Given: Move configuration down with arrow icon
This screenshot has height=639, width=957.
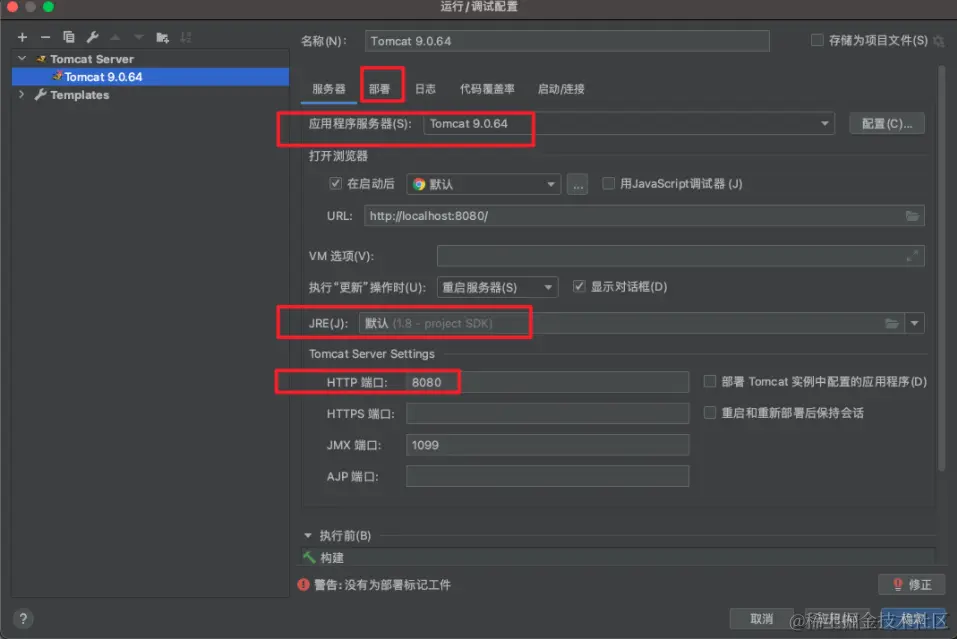Looking at the screenshot, I should pyautogui.click(x=139, y=37).
